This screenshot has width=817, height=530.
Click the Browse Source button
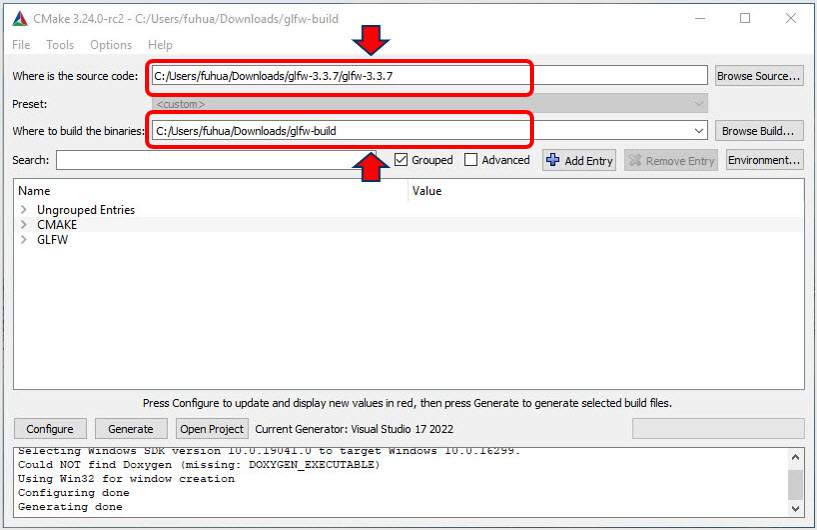click(759, 76)
